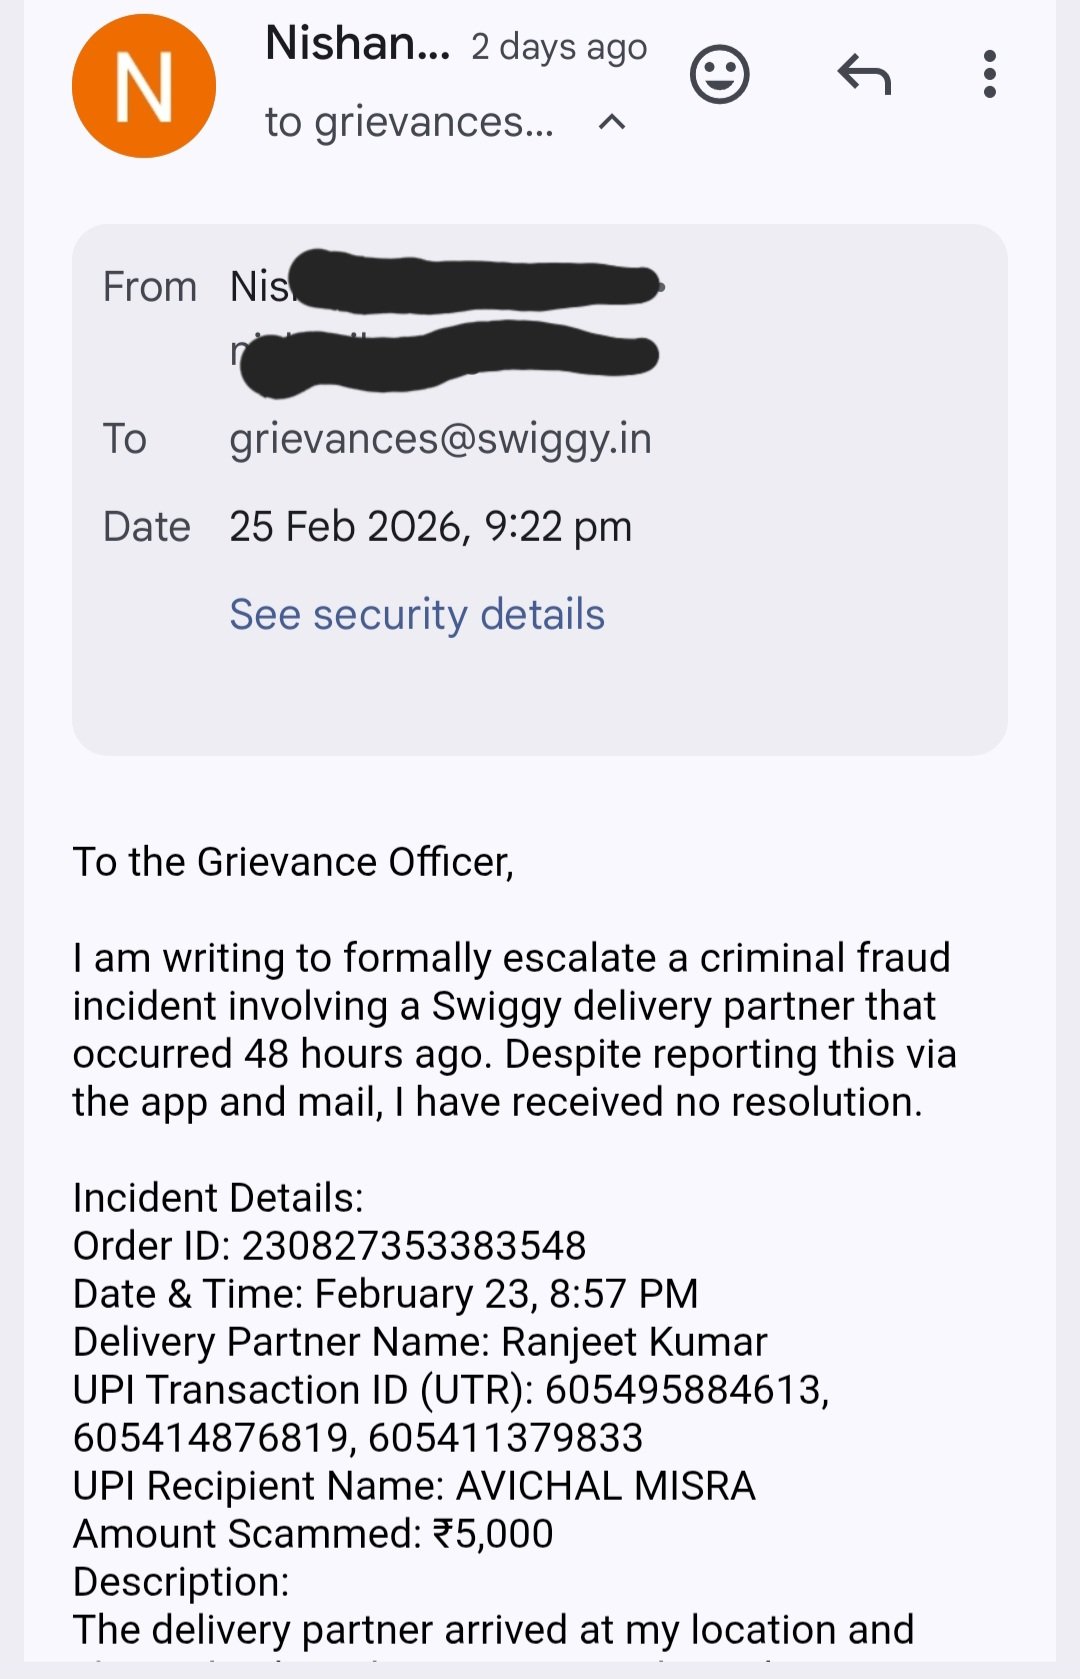Viewport: 1080px width, 1679px height.
Task: Tap the date '25 Feb 2026, 9:22 pm'
Action: pyautogui.click(x=430, y=527)
